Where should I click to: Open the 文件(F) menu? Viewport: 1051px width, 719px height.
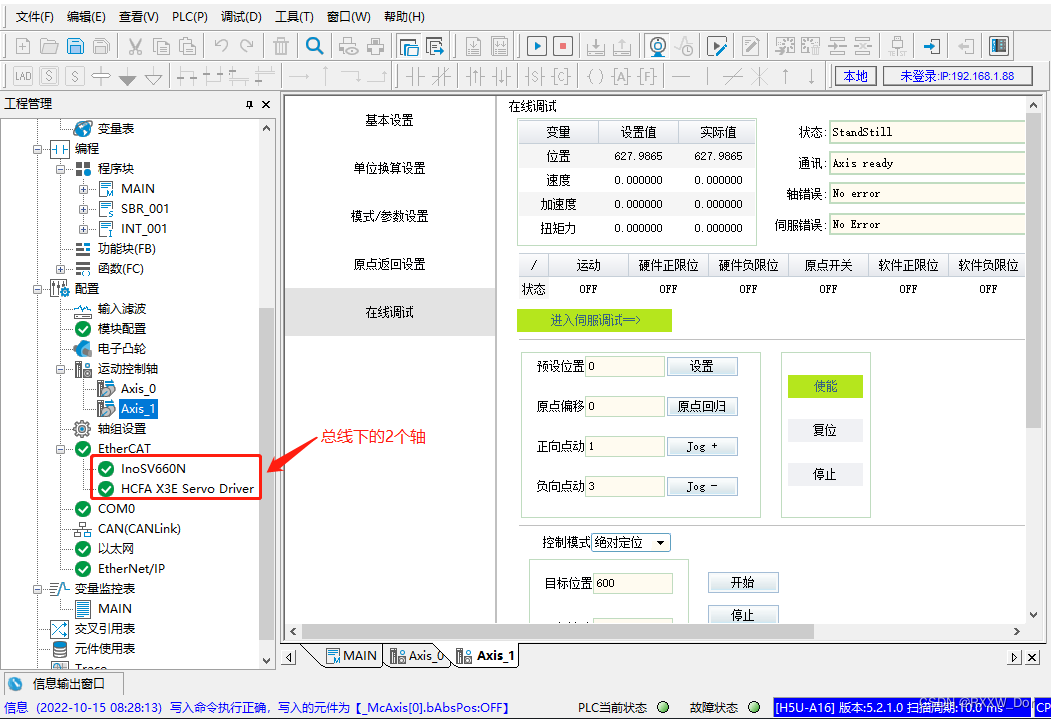35,17
